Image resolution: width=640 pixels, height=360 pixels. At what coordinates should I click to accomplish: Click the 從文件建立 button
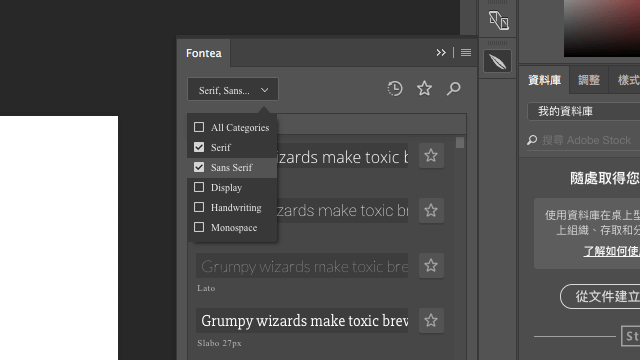pyautogui.click(x=600, y=296)
